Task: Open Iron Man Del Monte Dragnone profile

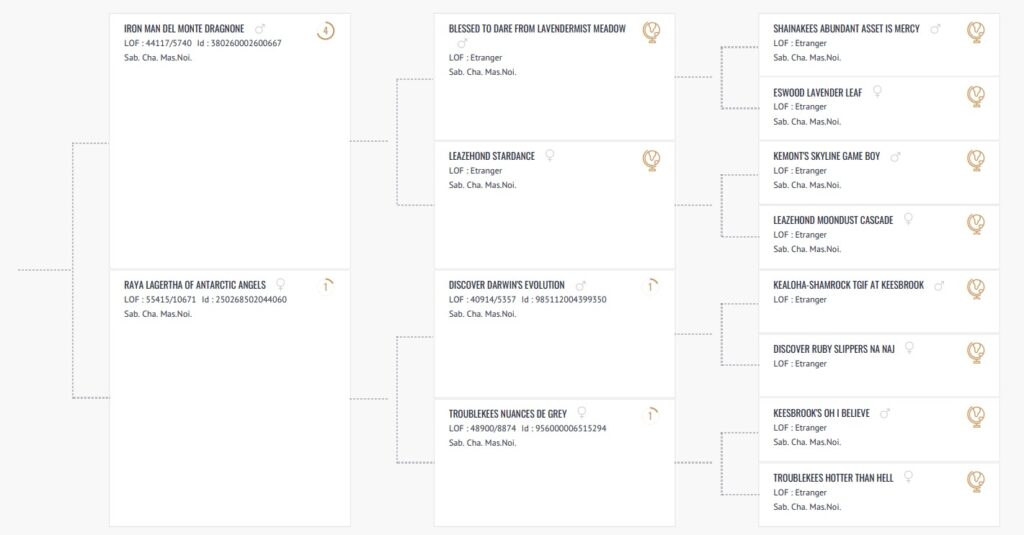Action: pyautogui.click(x=184, y=29)
